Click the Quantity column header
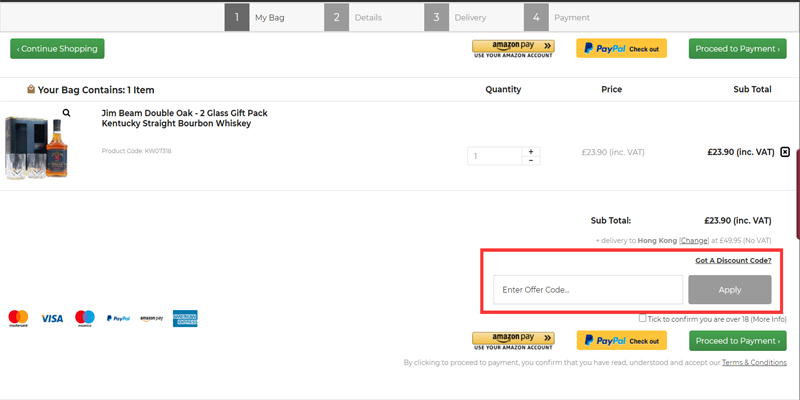Viewport: 800px width, 400px height. [x=503, y=89]
